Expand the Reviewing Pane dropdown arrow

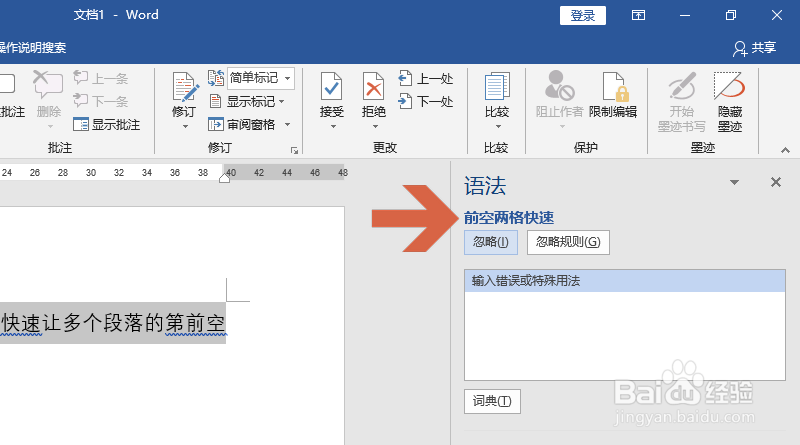point(287,124)
